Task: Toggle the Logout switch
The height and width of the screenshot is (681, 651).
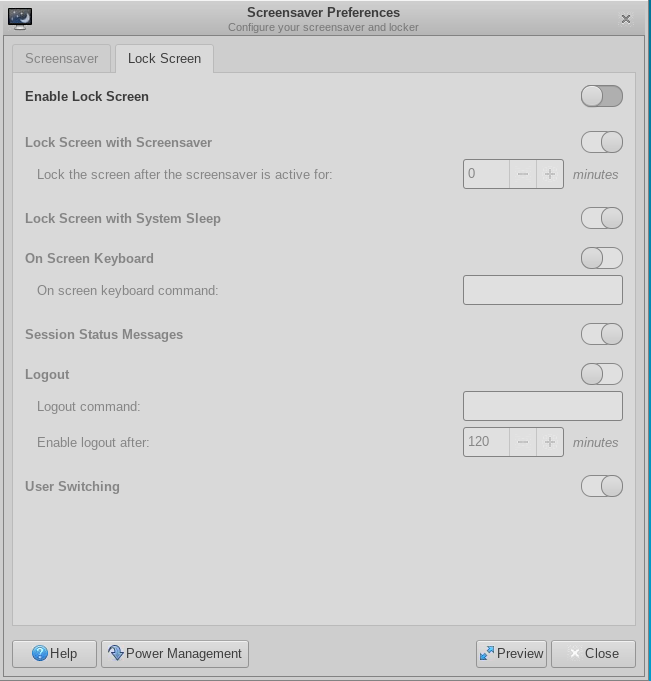Action: pyautogui.click(x=601, y=374)
